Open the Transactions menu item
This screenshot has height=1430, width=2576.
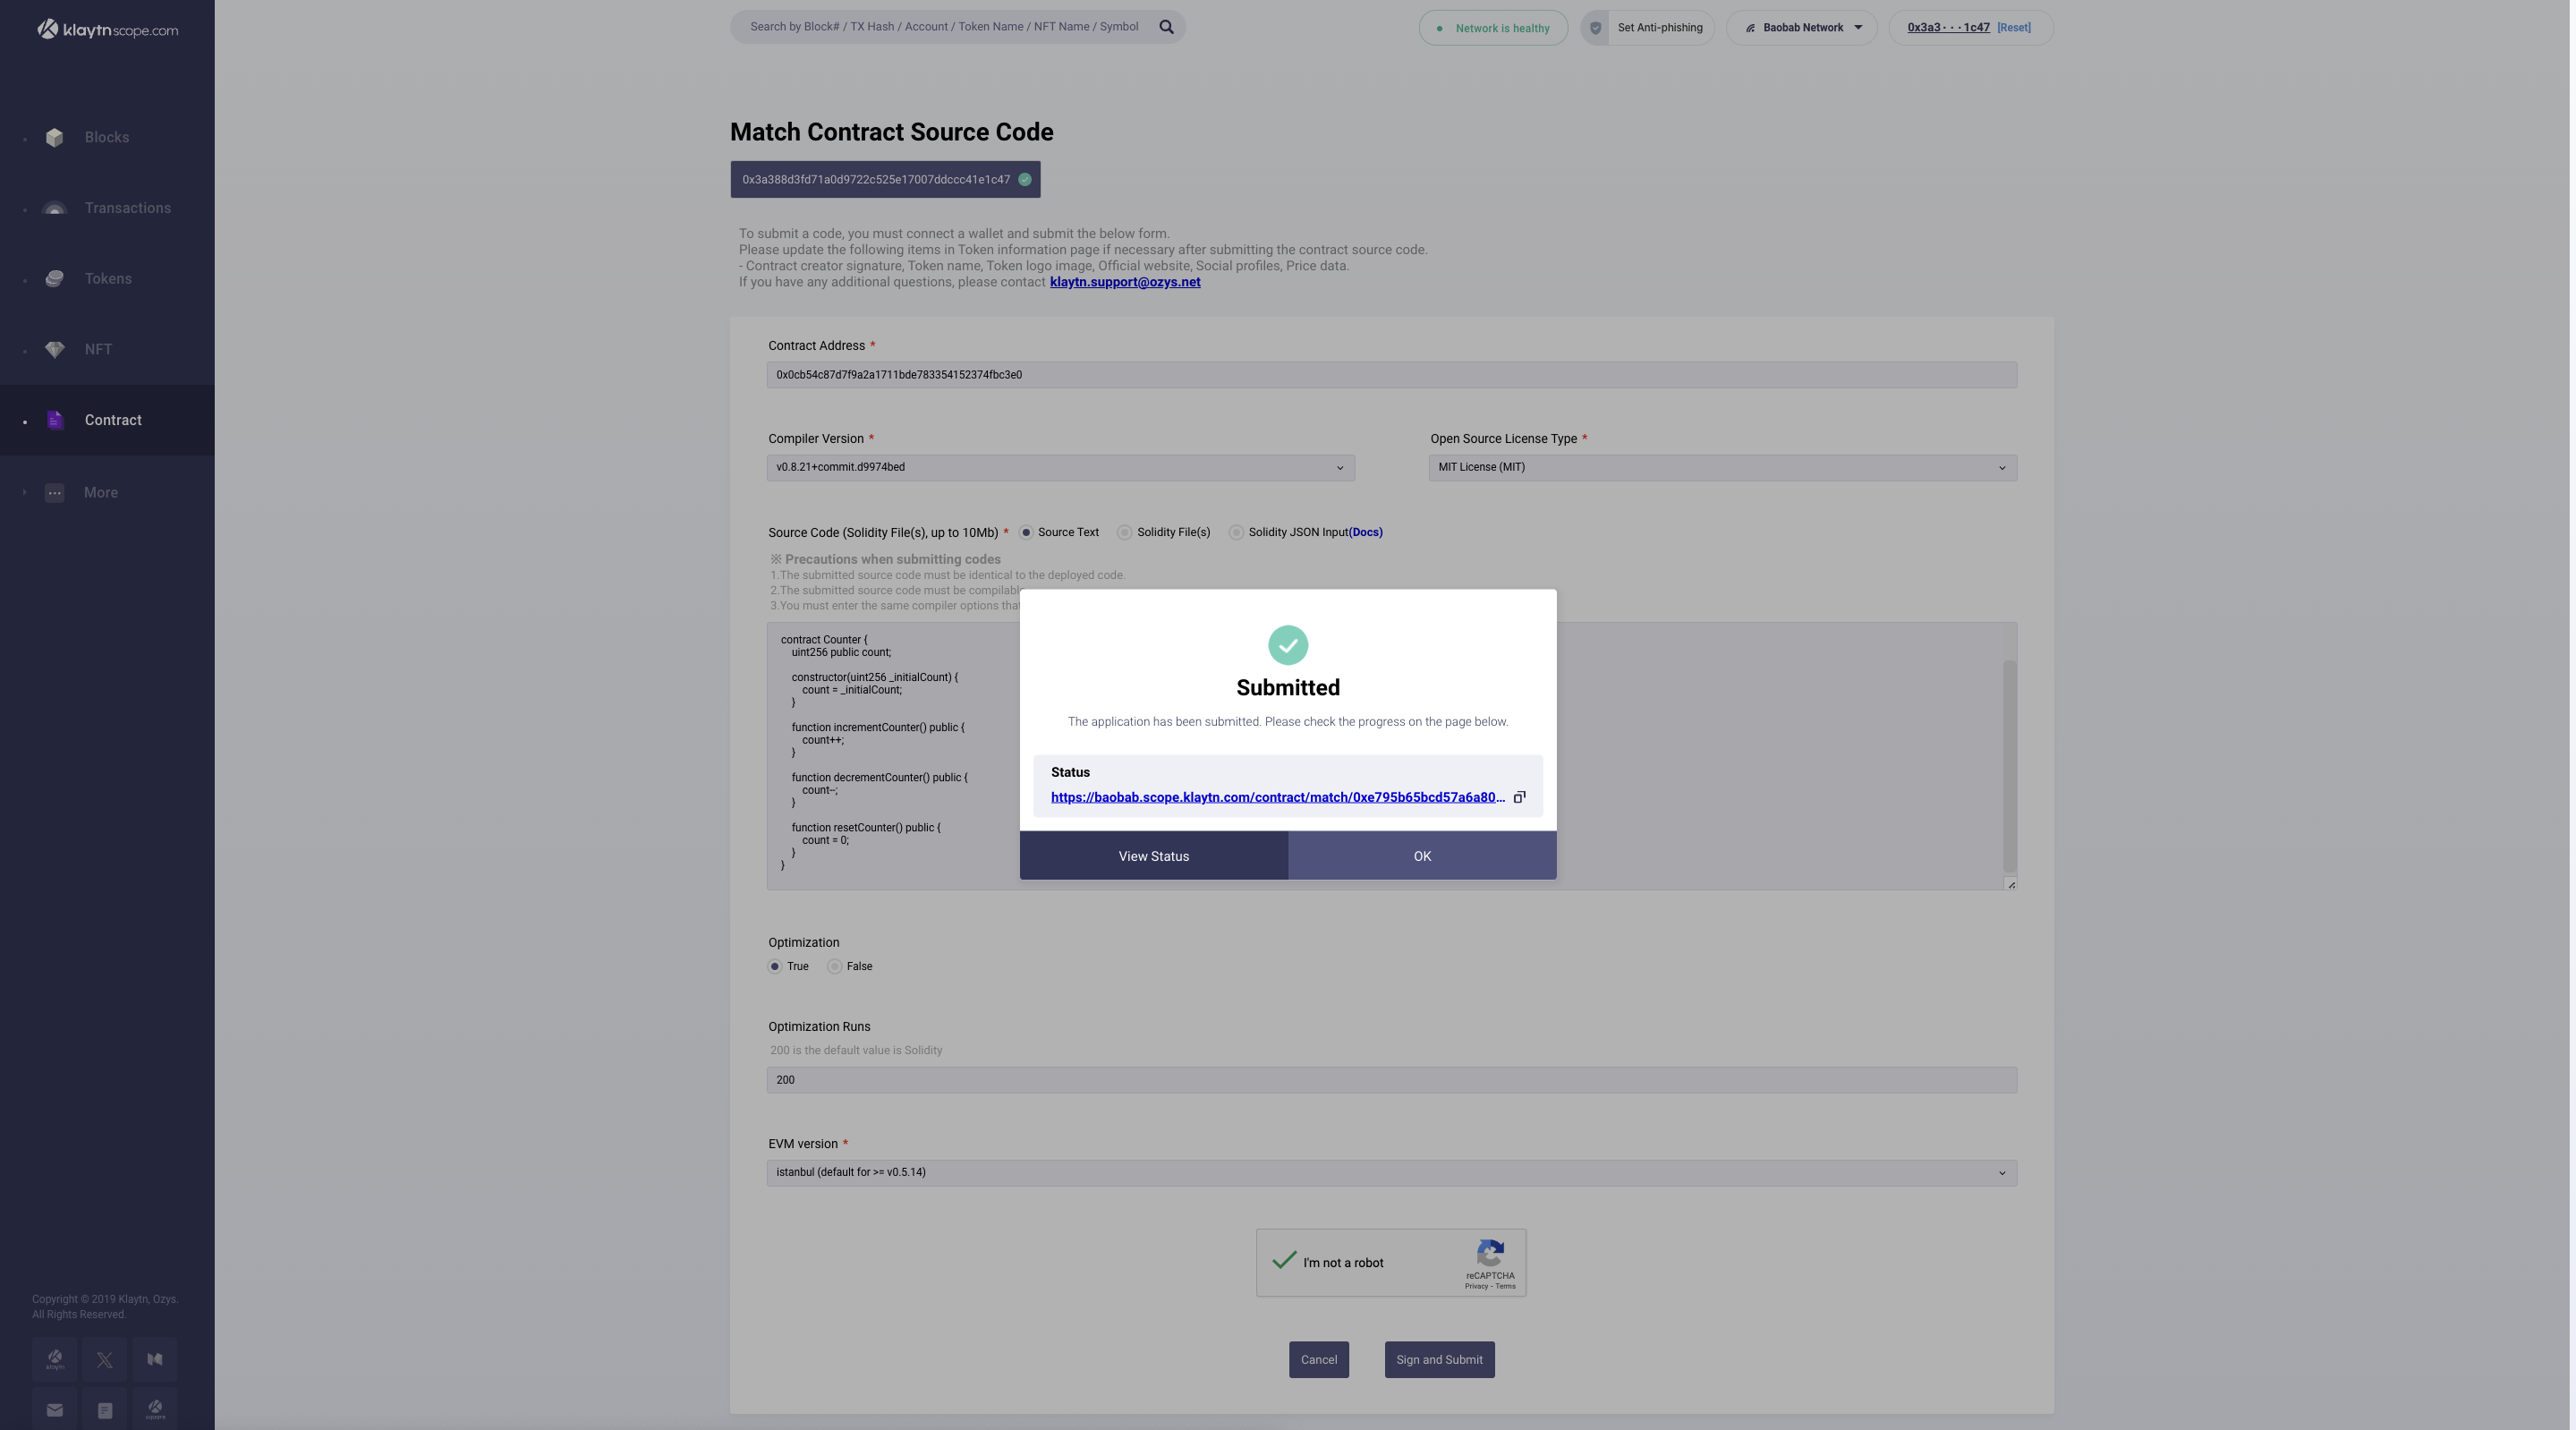pyautogui.click(x=127, y=209)
